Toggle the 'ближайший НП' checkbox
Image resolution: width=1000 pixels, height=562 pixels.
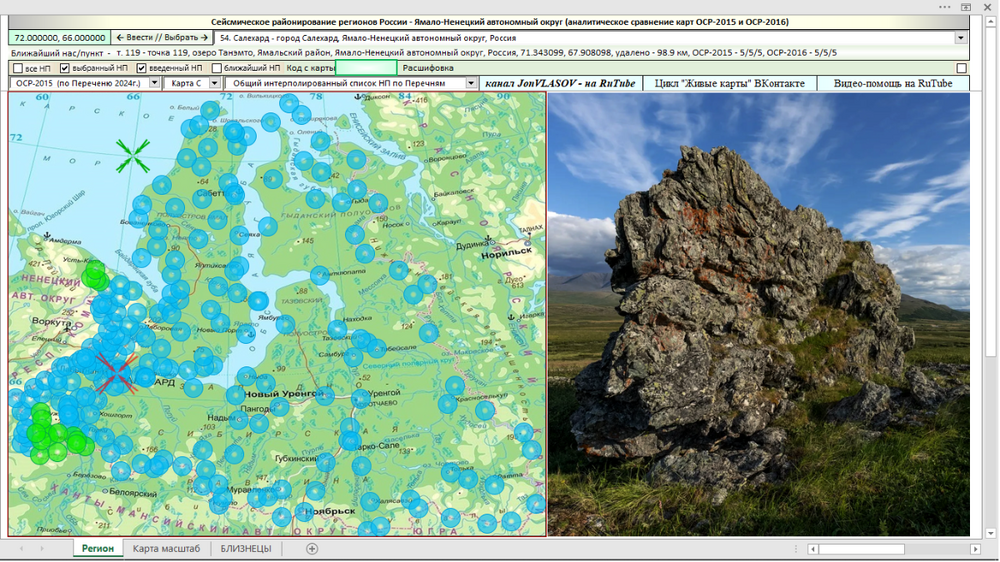click(x=217, y=68)
